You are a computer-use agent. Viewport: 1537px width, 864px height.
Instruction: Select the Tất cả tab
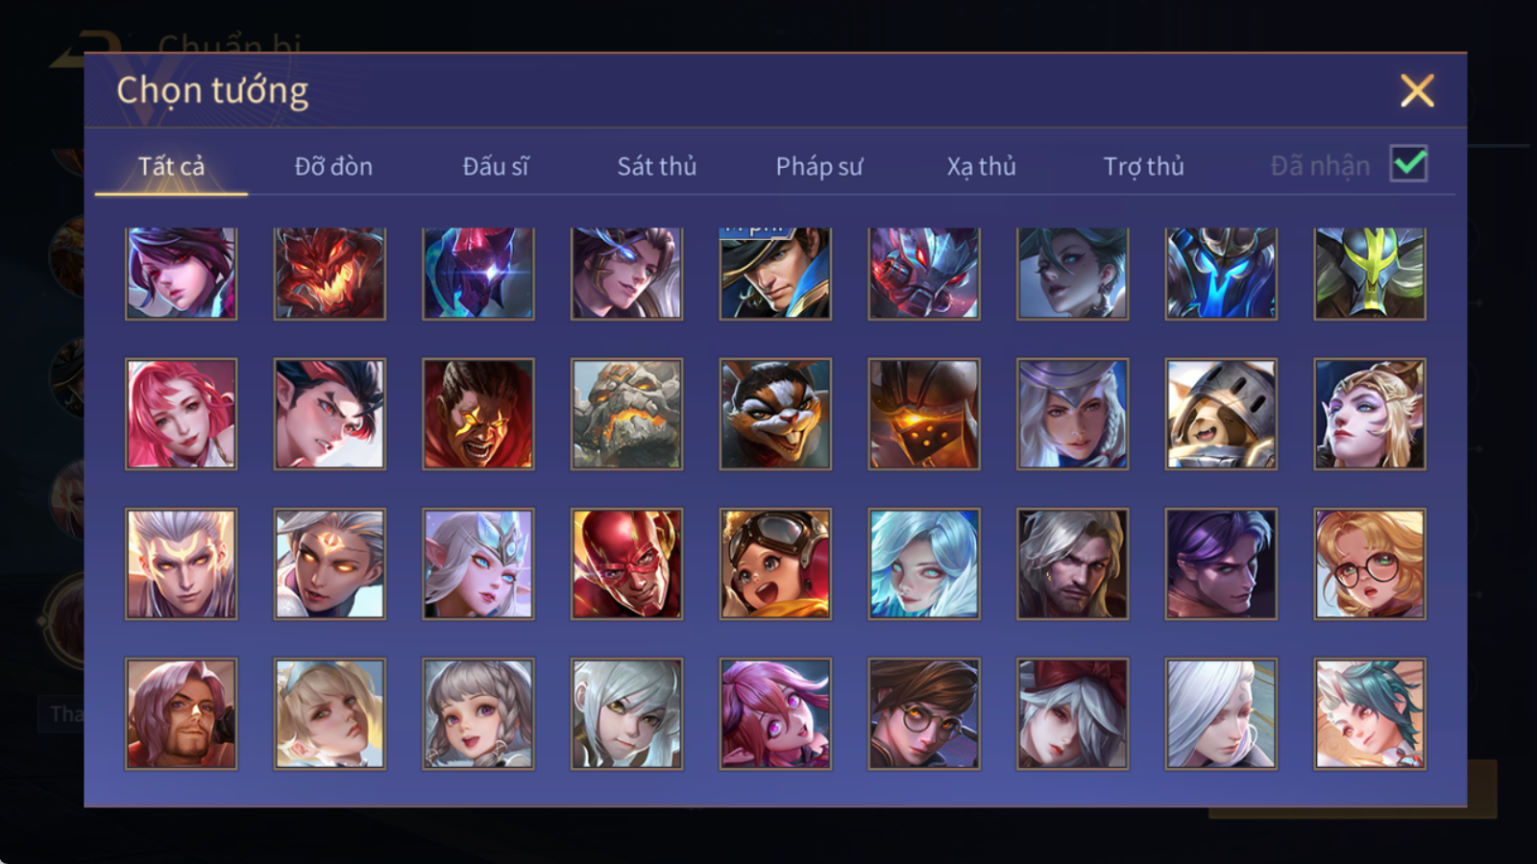pos(171,166)
